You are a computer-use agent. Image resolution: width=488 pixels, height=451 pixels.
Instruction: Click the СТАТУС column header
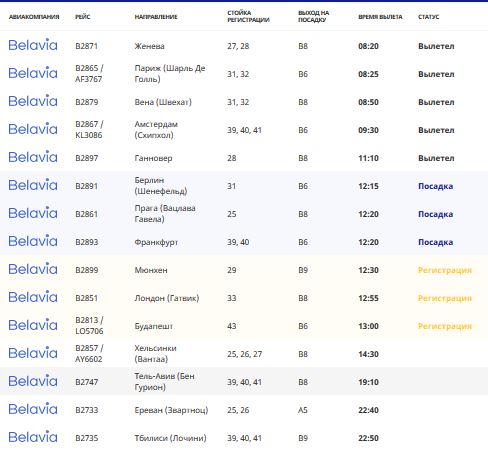[429, 17]
